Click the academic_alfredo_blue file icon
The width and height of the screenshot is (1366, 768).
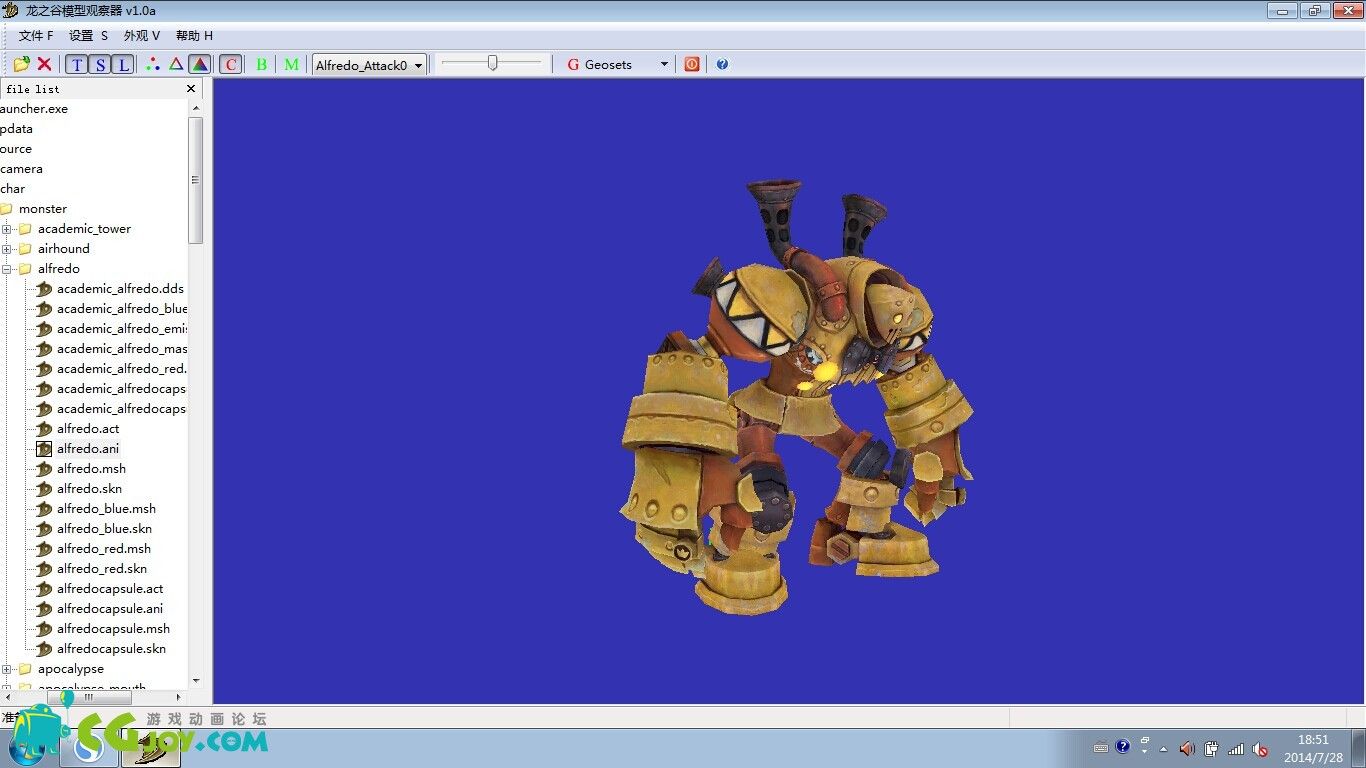(x=44, y=309)
